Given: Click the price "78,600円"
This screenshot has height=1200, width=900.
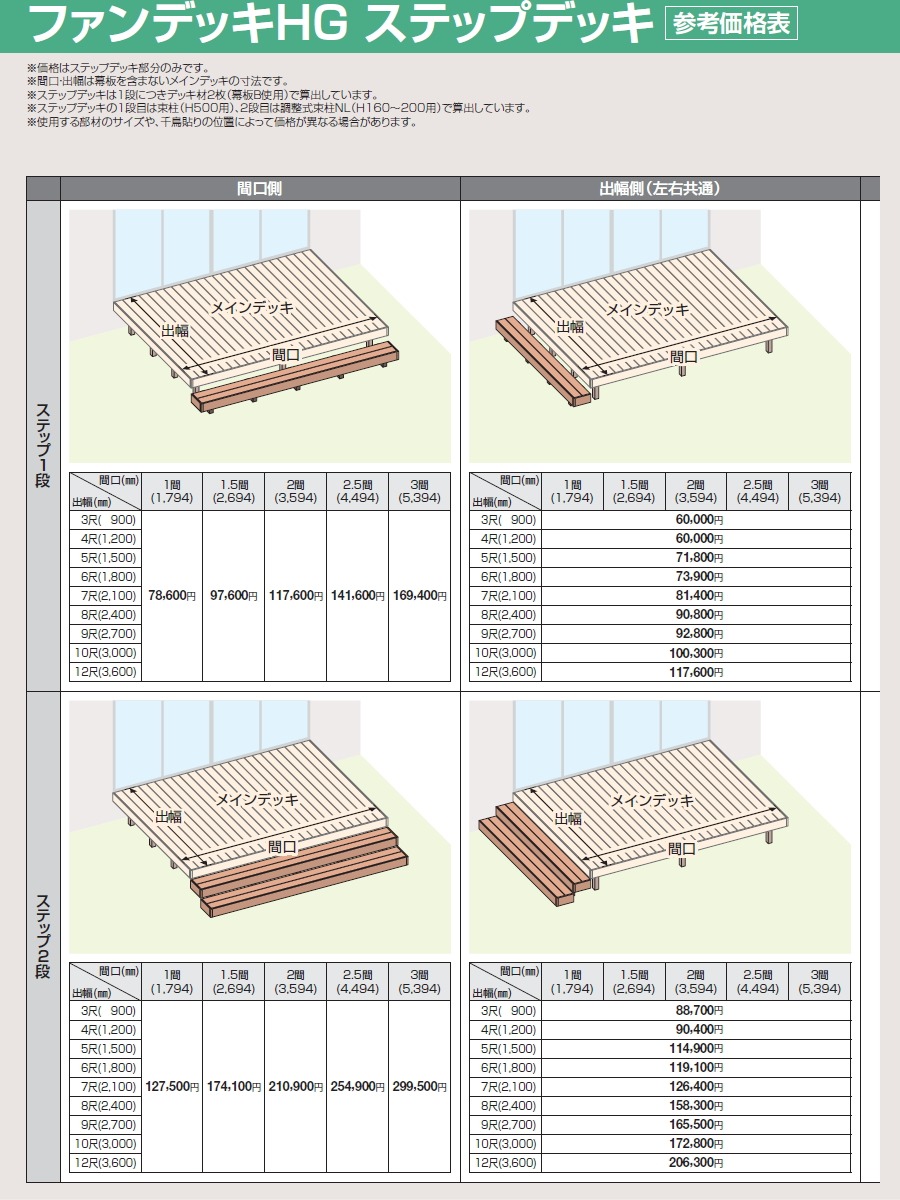Looking at the screenshot, I should 172,596.
